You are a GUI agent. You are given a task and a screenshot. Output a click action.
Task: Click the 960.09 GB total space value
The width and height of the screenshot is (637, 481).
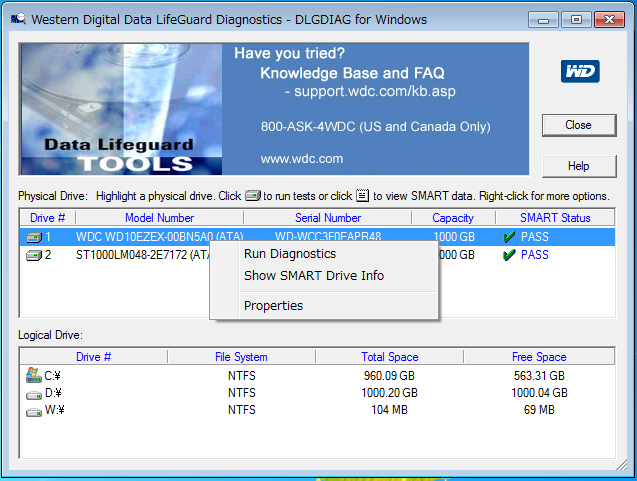click(389, 376)
